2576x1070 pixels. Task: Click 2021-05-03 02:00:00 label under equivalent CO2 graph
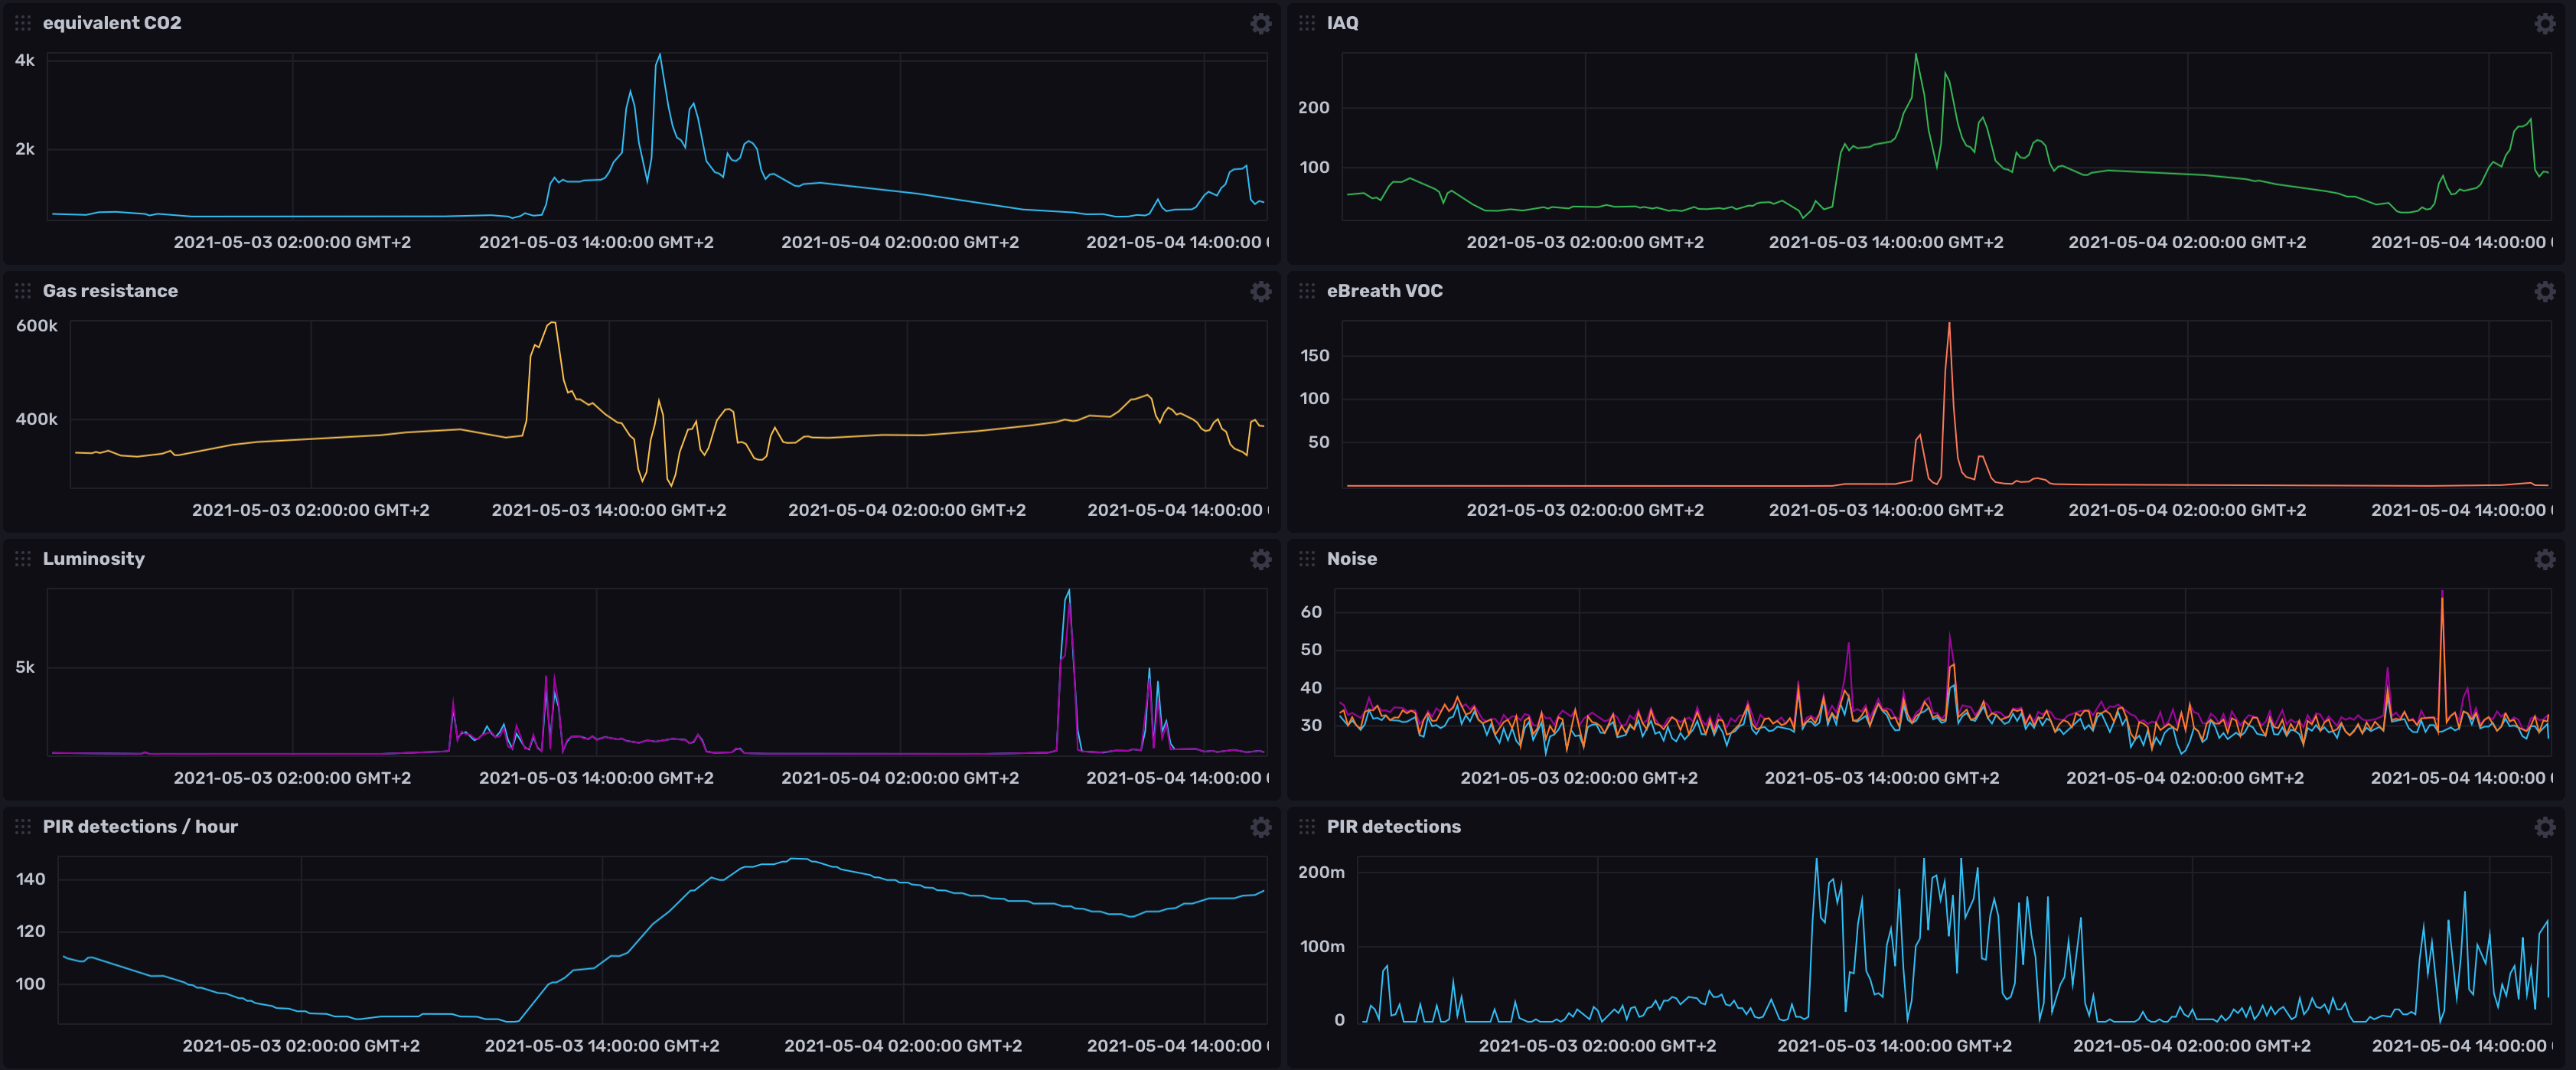pyautogui.click(x=292, y=242)
